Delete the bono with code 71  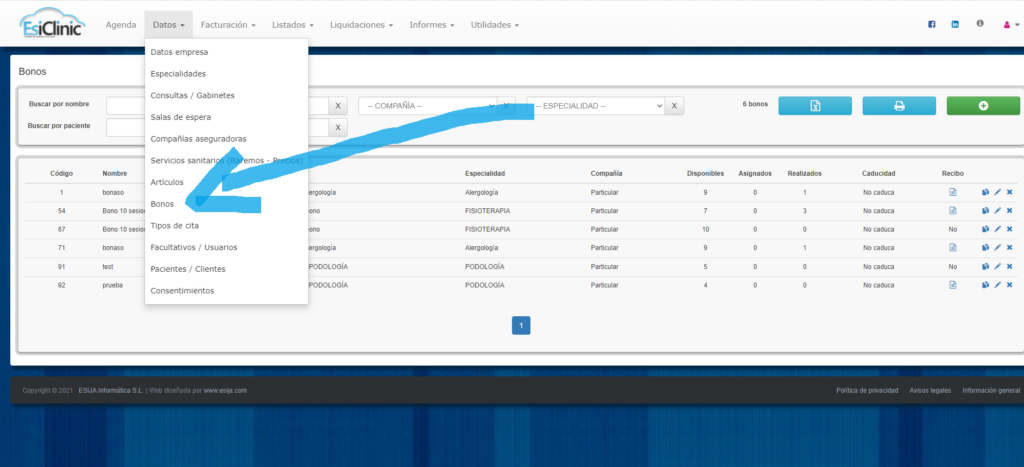(x=1010, y=248)
